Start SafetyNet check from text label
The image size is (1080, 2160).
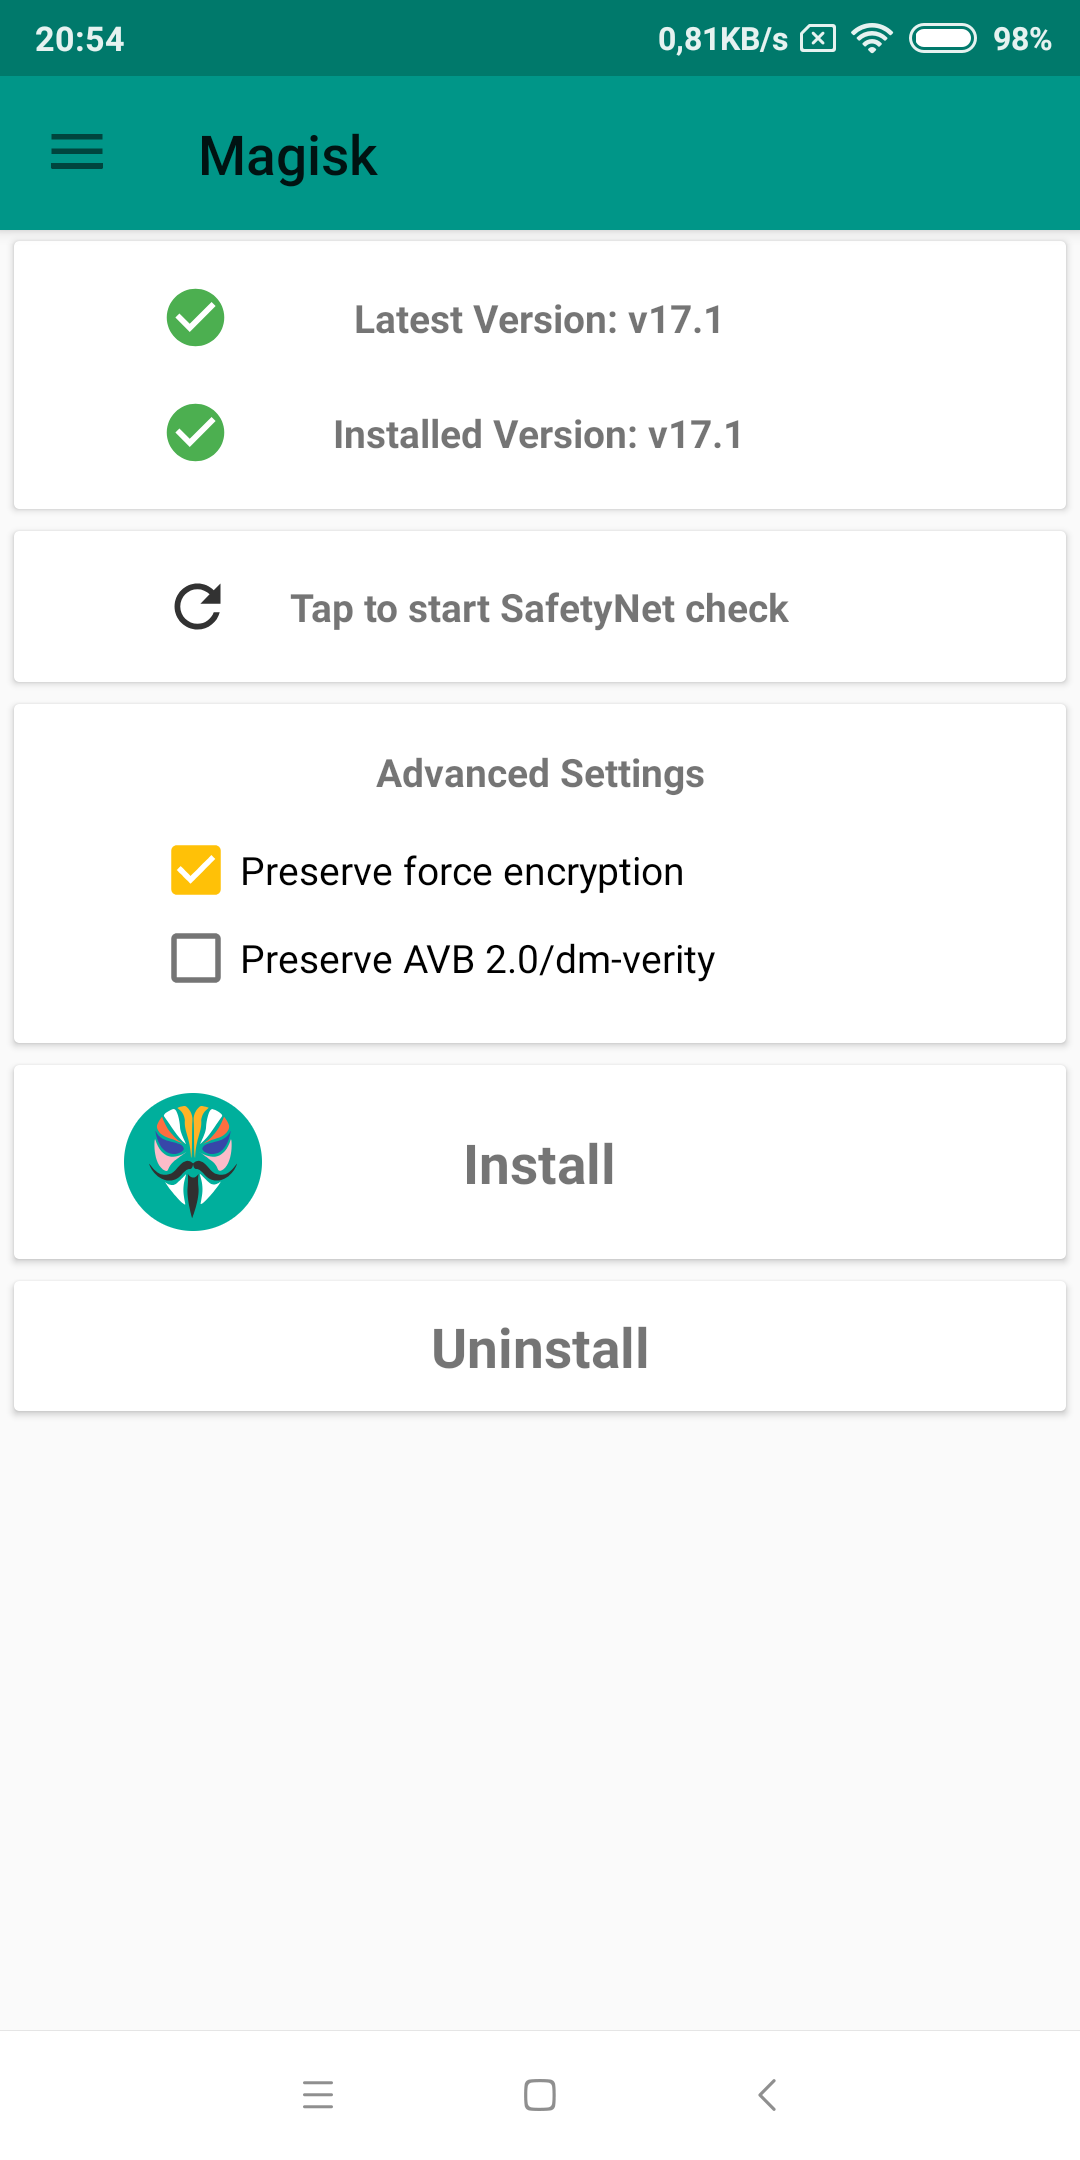539,609
